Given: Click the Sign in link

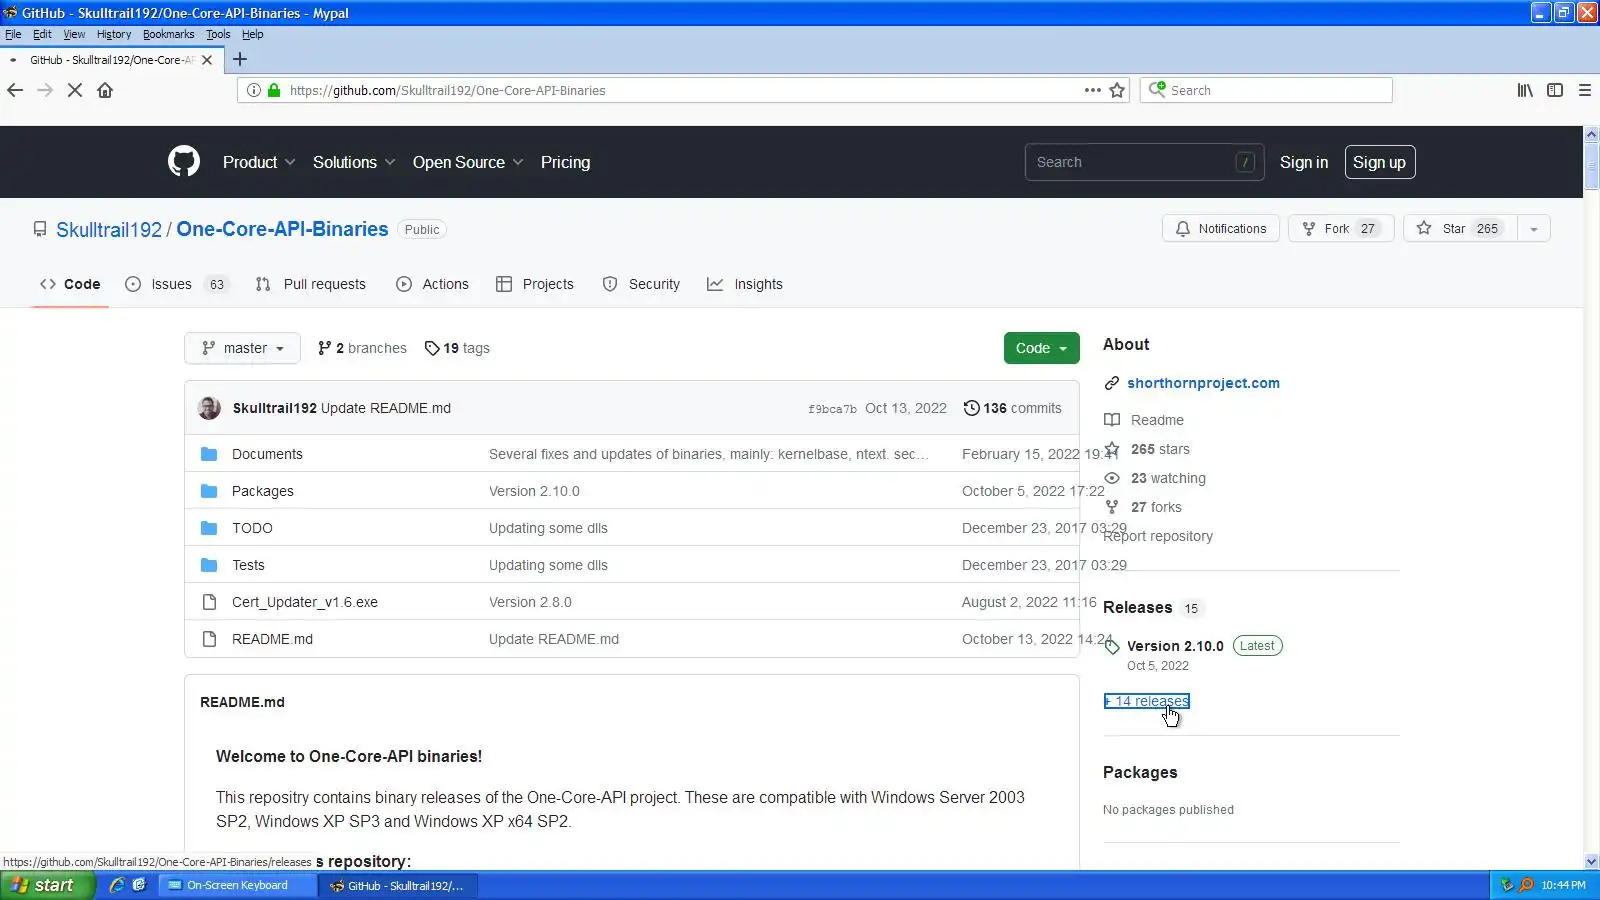Looking at the screenshot, I should [1304, 162].
